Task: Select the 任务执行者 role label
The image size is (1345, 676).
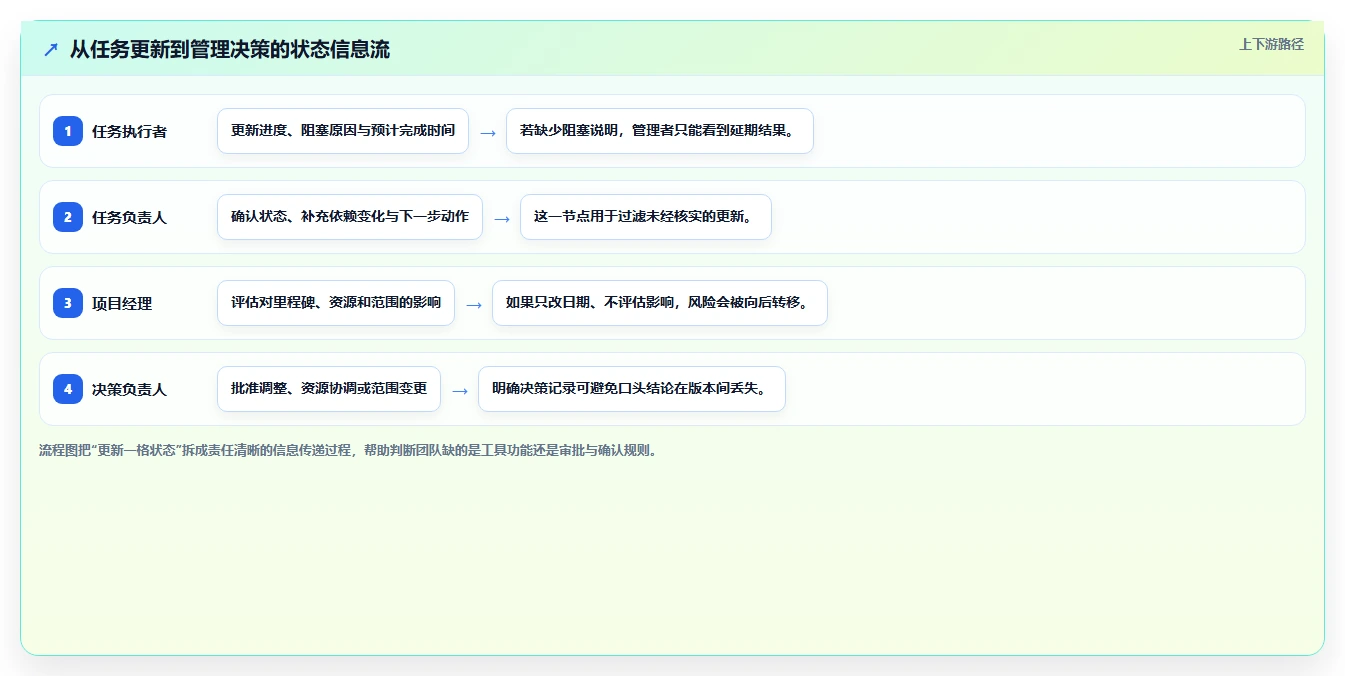Action: click(x=129, y=131)
